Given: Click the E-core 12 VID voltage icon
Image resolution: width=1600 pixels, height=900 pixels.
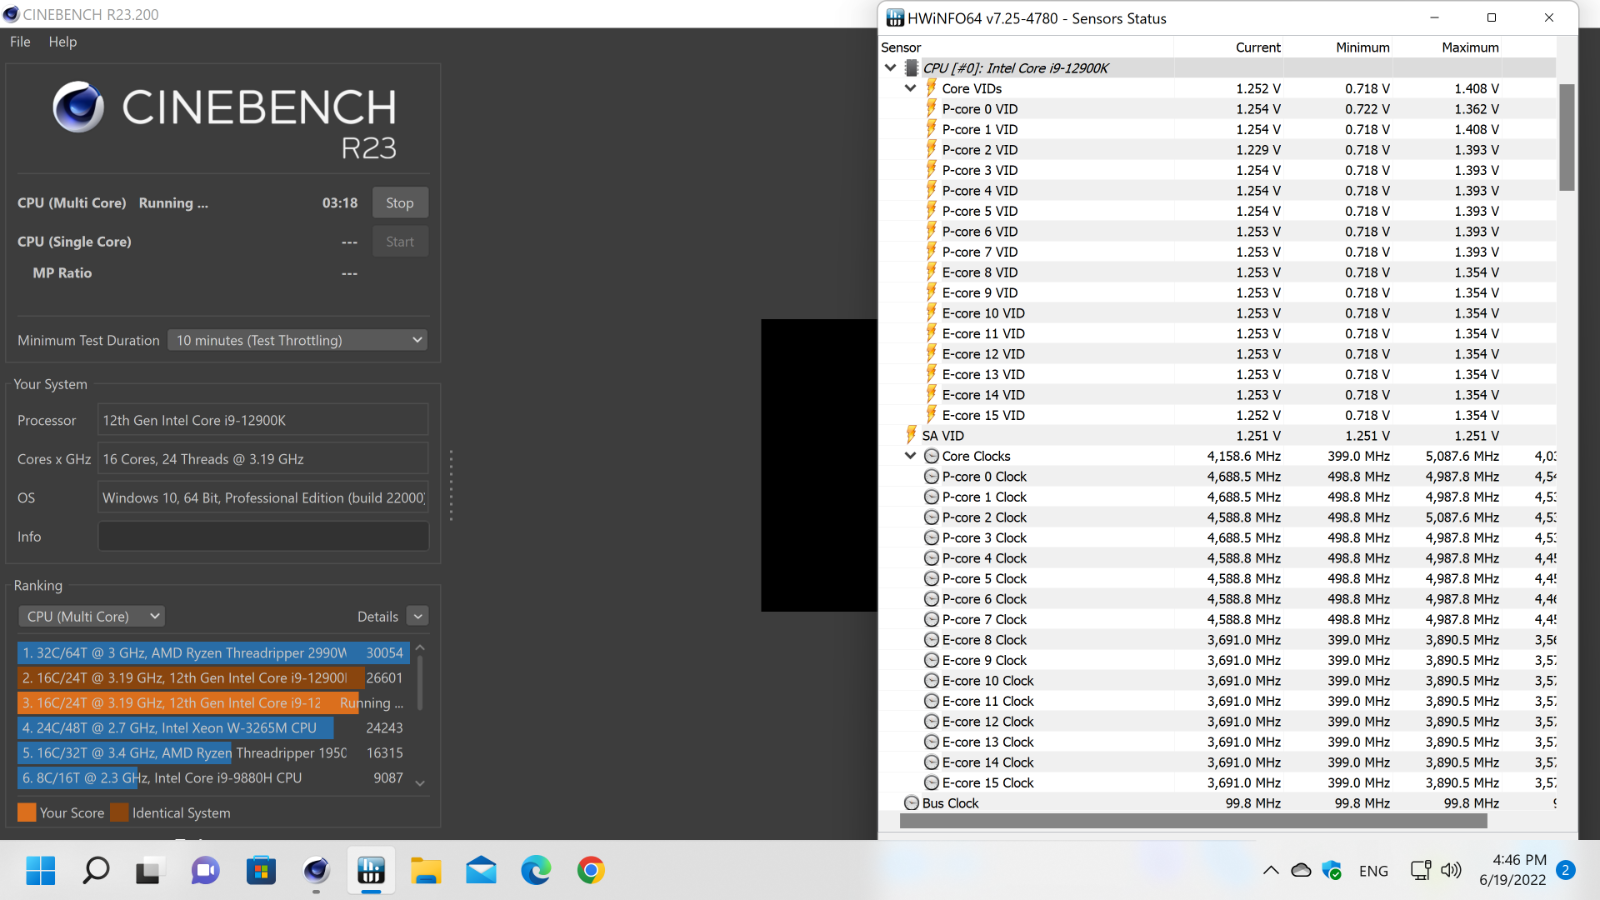Looking at the screenshot, I should tap(931, 354).
